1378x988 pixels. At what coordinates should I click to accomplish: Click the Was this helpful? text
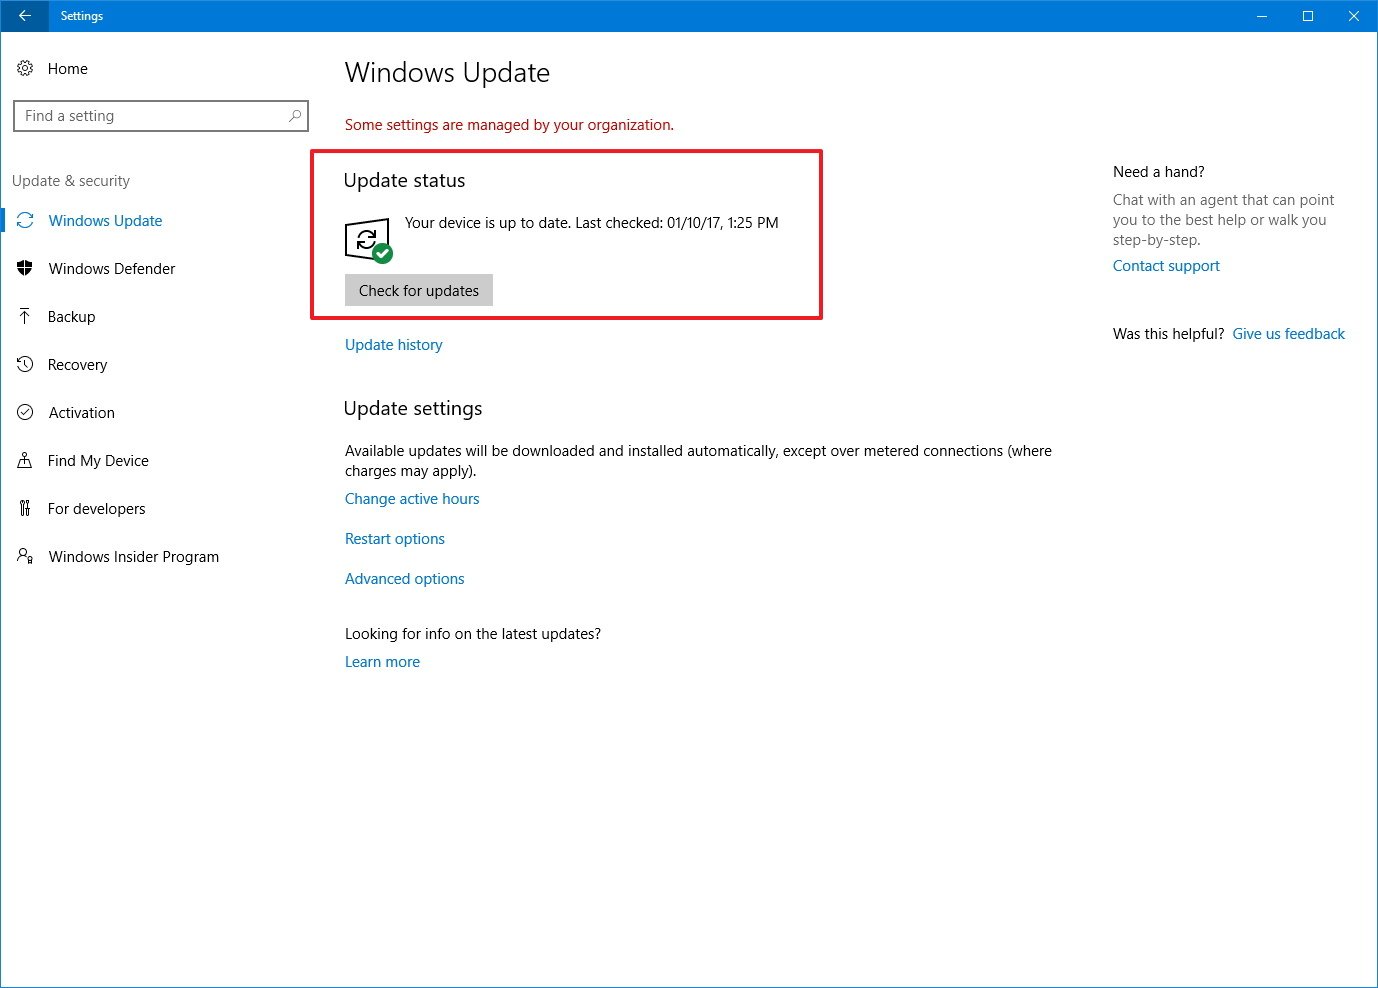click(1168, 333)
